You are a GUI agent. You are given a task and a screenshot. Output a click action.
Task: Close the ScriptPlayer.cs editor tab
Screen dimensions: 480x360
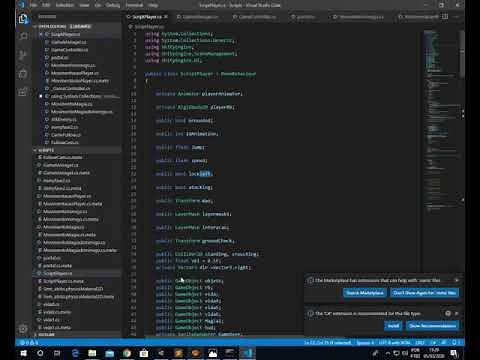click(166, 17)
